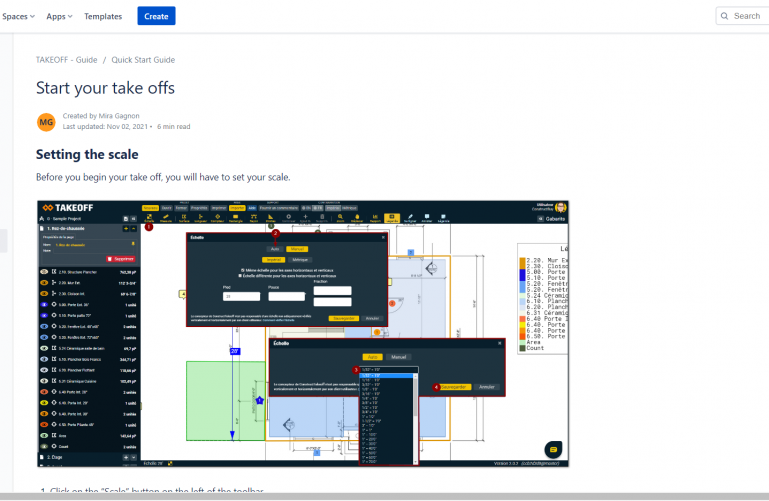Click the Pied input field
Viewport: 769px width, 501px height.
241,296
